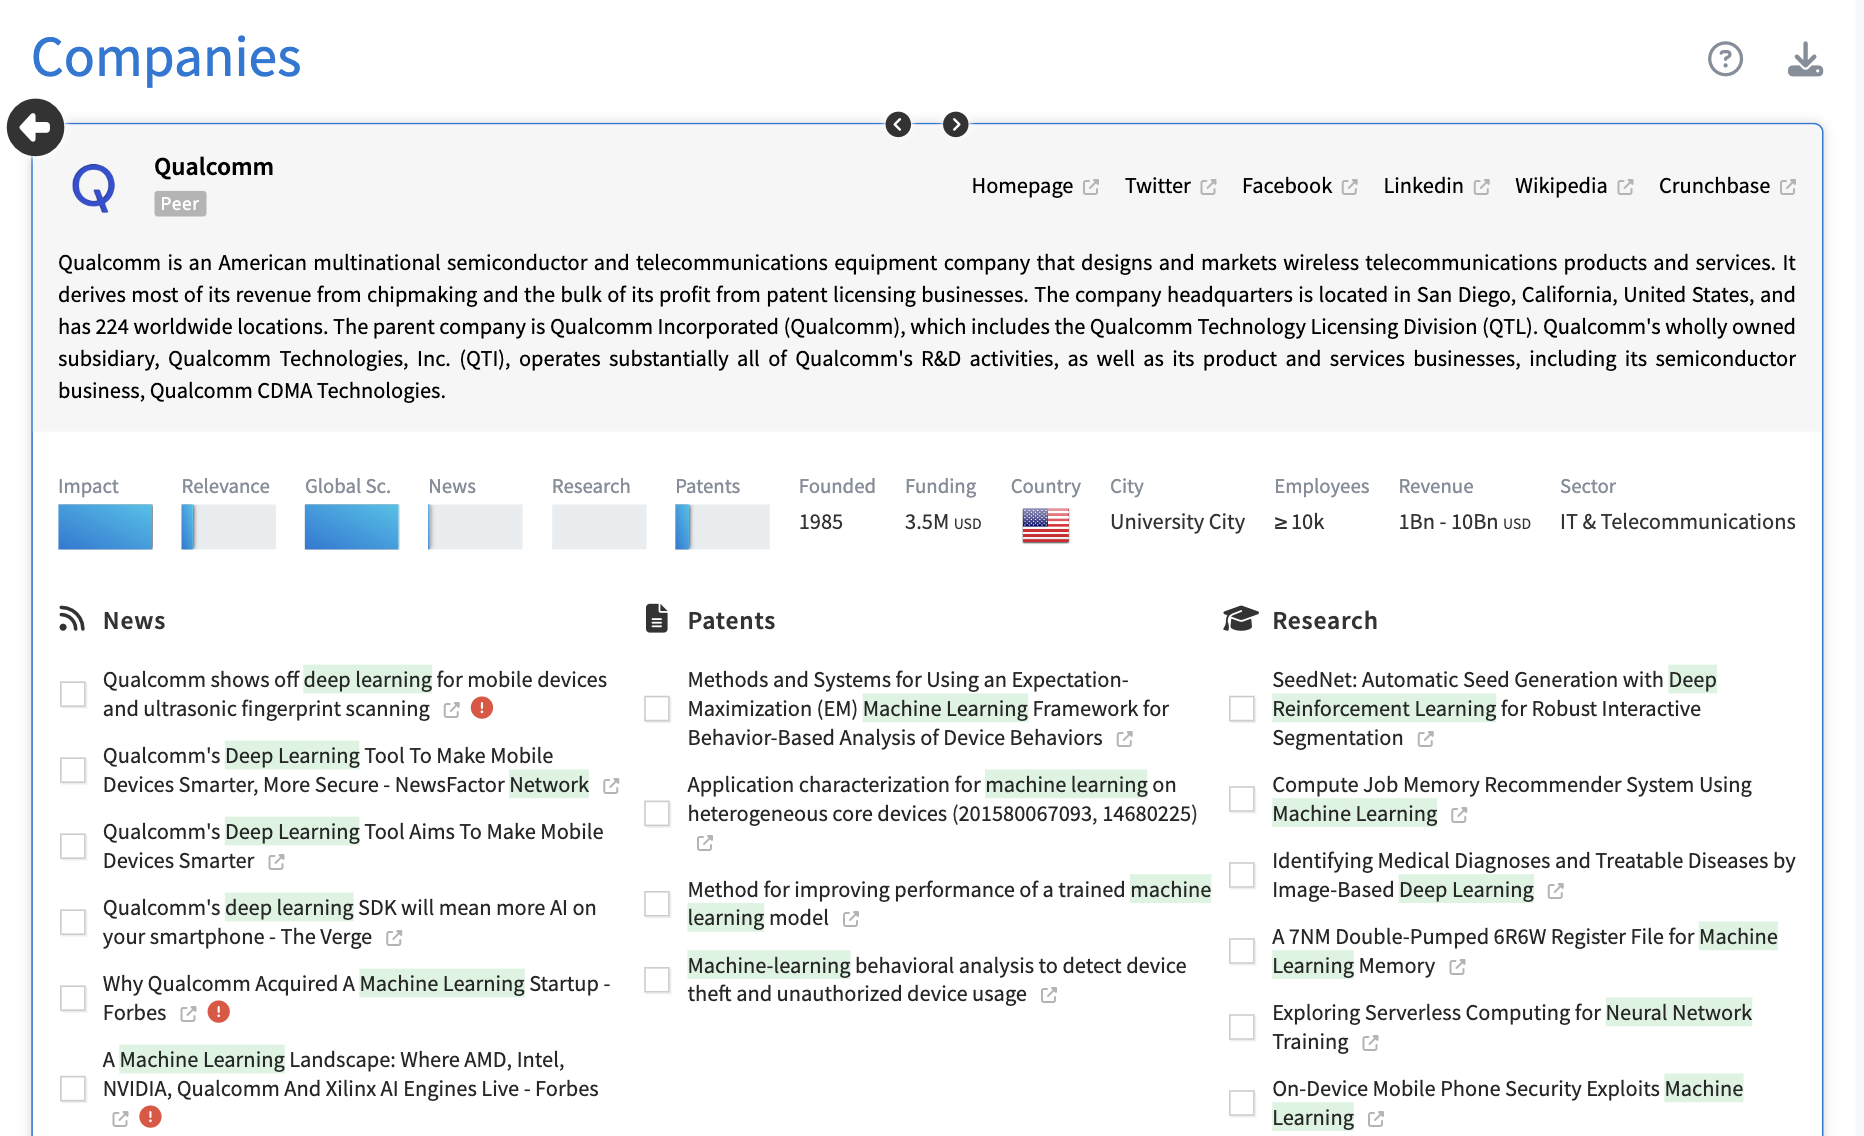Open external link for Medical Diagnoses research
Screen dimensions: 1864x1136
click(x=1556, y=891)
